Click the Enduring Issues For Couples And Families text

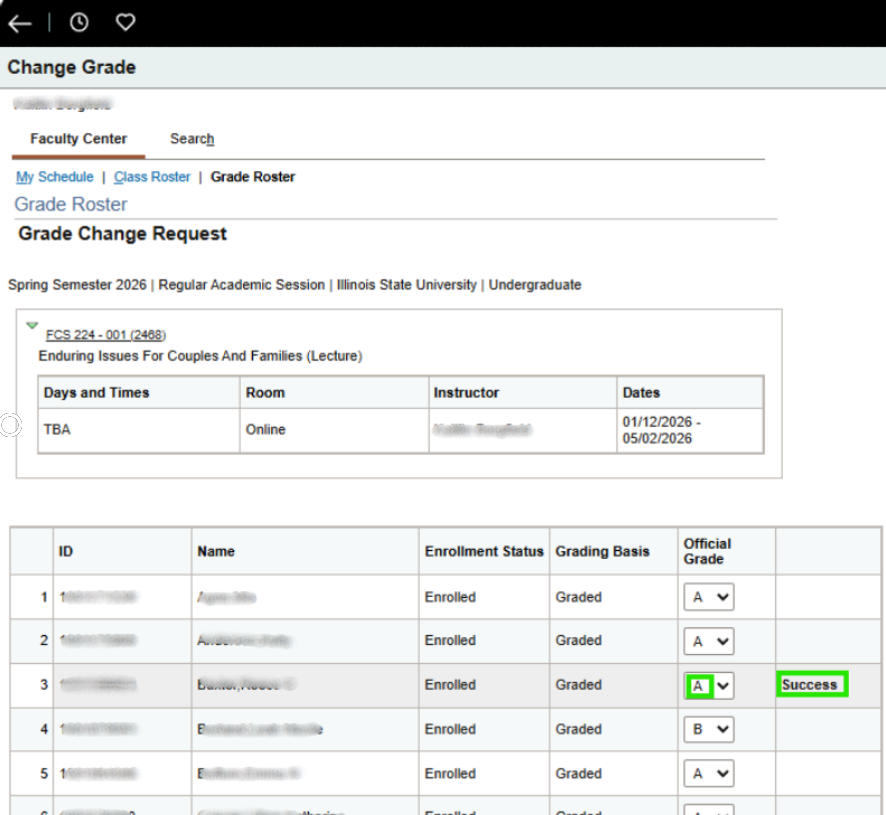tap(200, 356)
